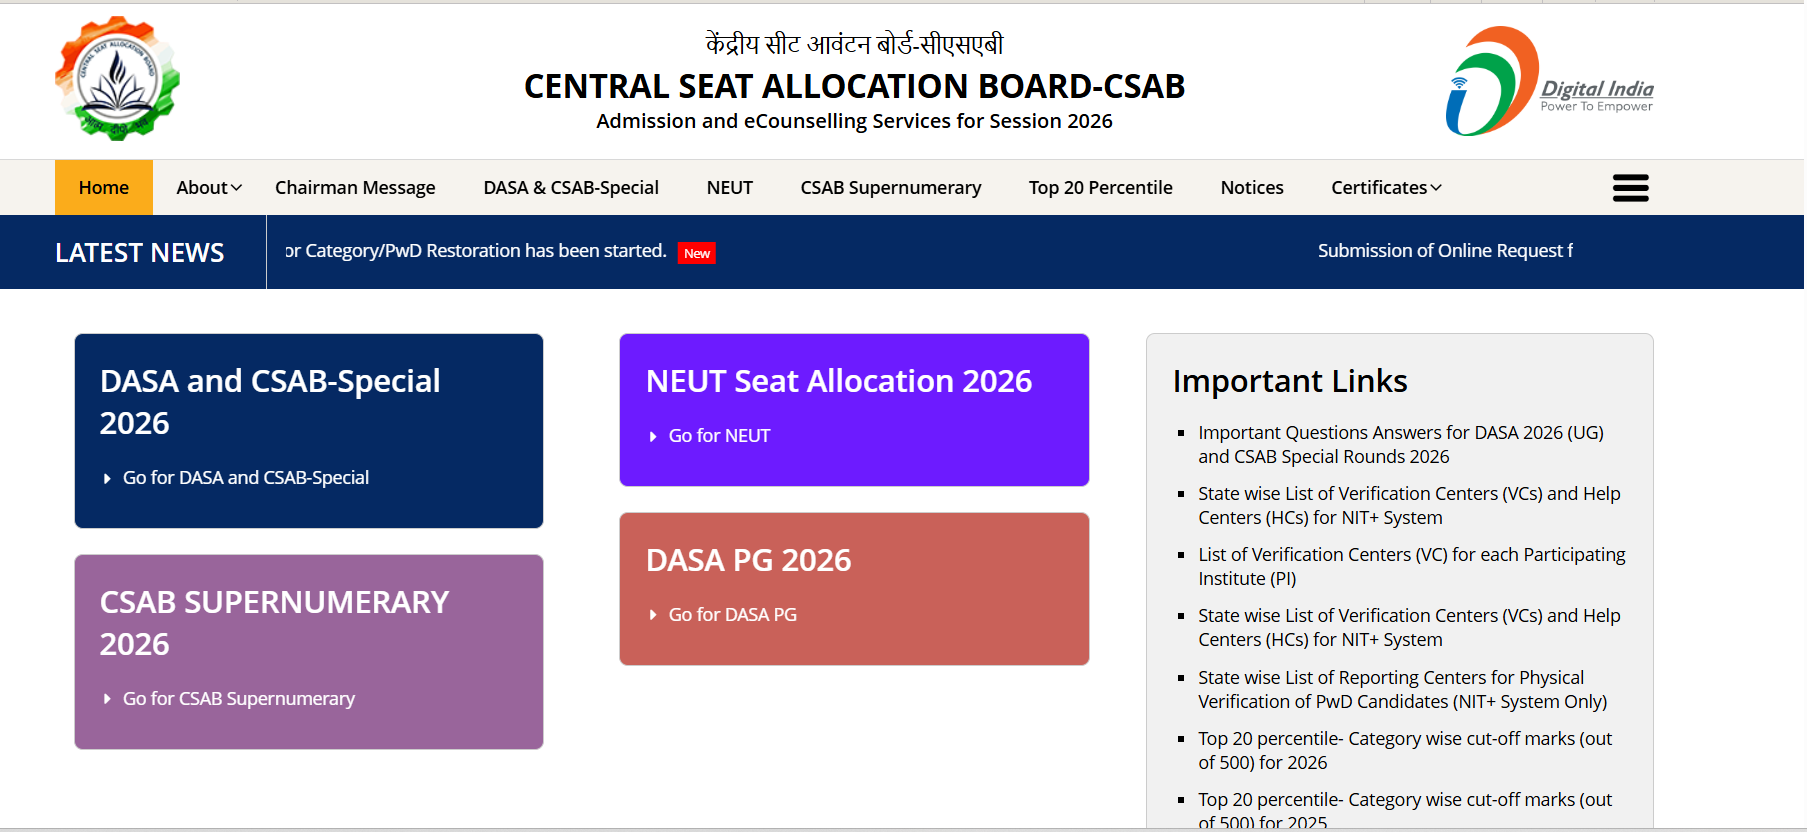Open the Top 20 Percentile menu
The height and width of the screenshot is (832, 1807).
point(1100,188)
